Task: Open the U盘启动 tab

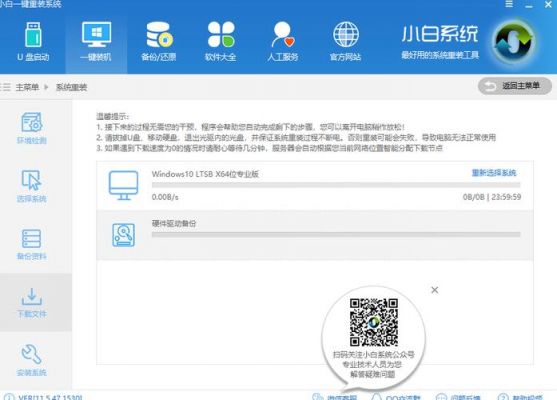Action: click(33, 42)
